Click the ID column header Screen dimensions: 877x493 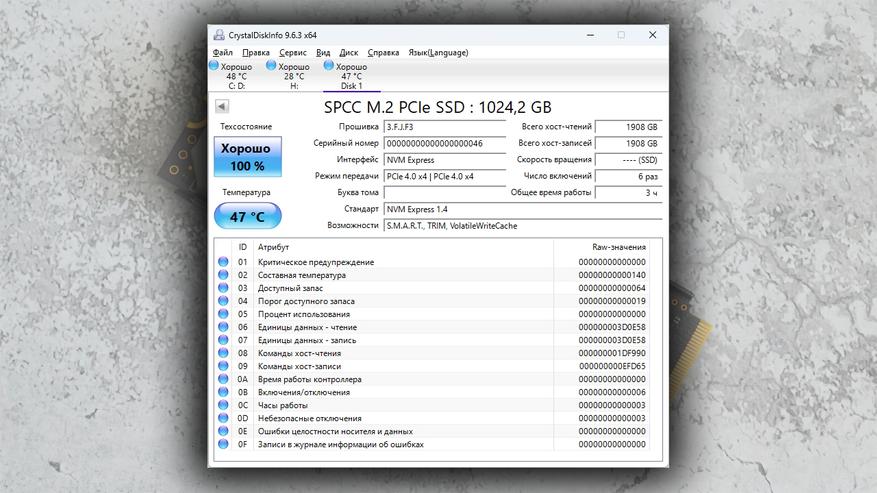click(242, 247)
